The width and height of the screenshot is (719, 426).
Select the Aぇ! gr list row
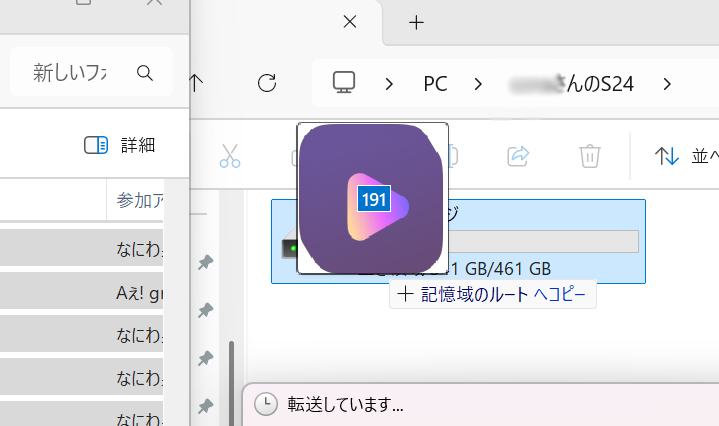(95, 294)
